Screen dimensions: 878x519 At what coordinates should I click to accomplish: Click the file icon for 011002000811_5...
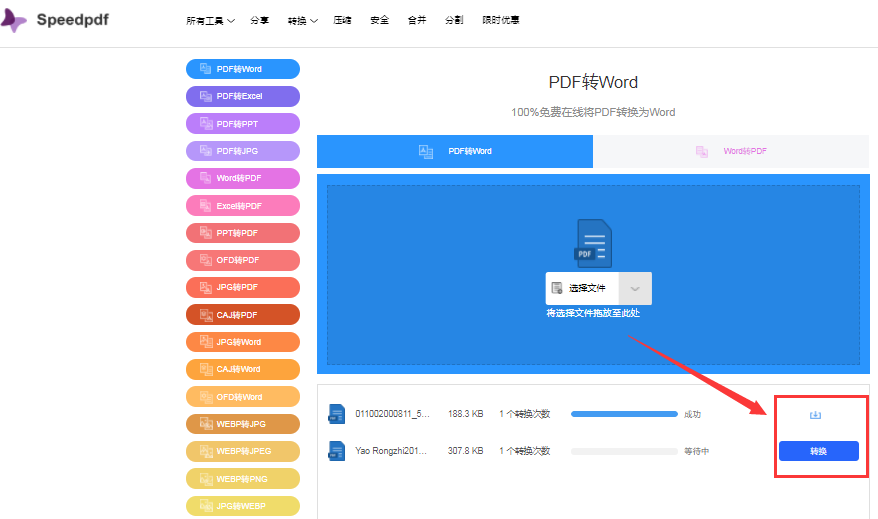pyautogui.click(x=337, y=414)
